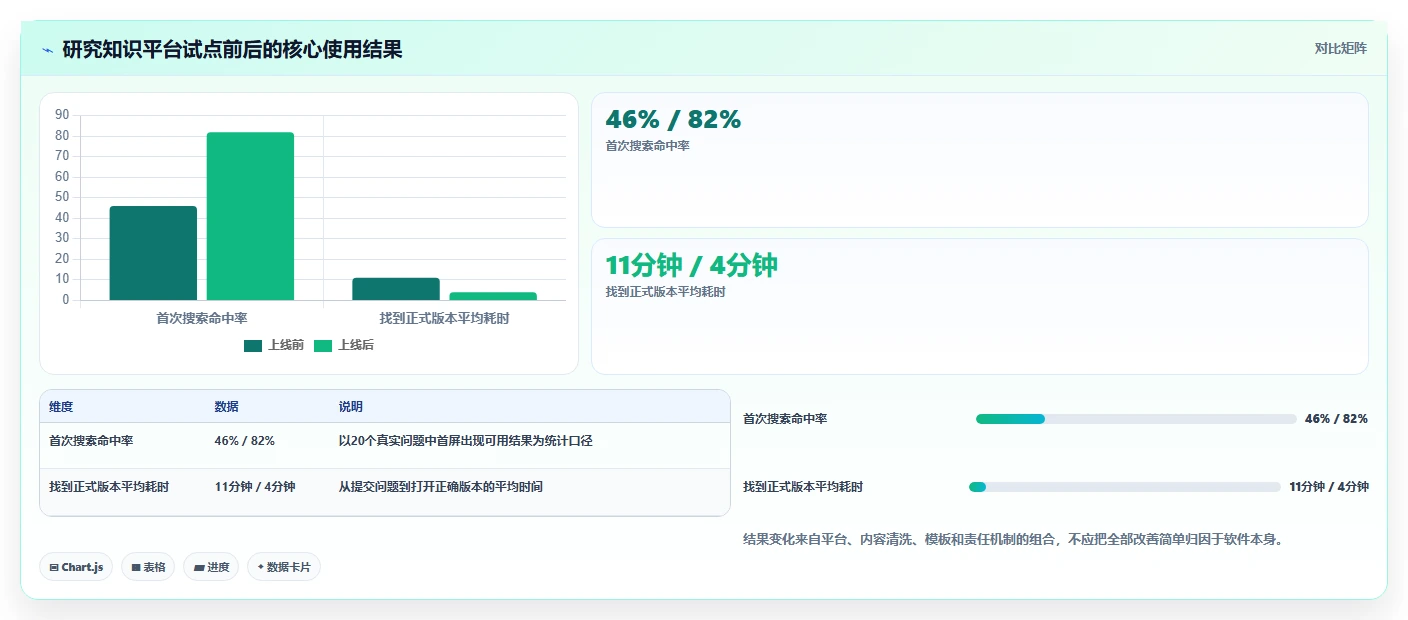Image resolution: width=1408 pixels, height=620 pixels.
Task: Select the 数据卡片 tag chip
Action: (284, 567)
